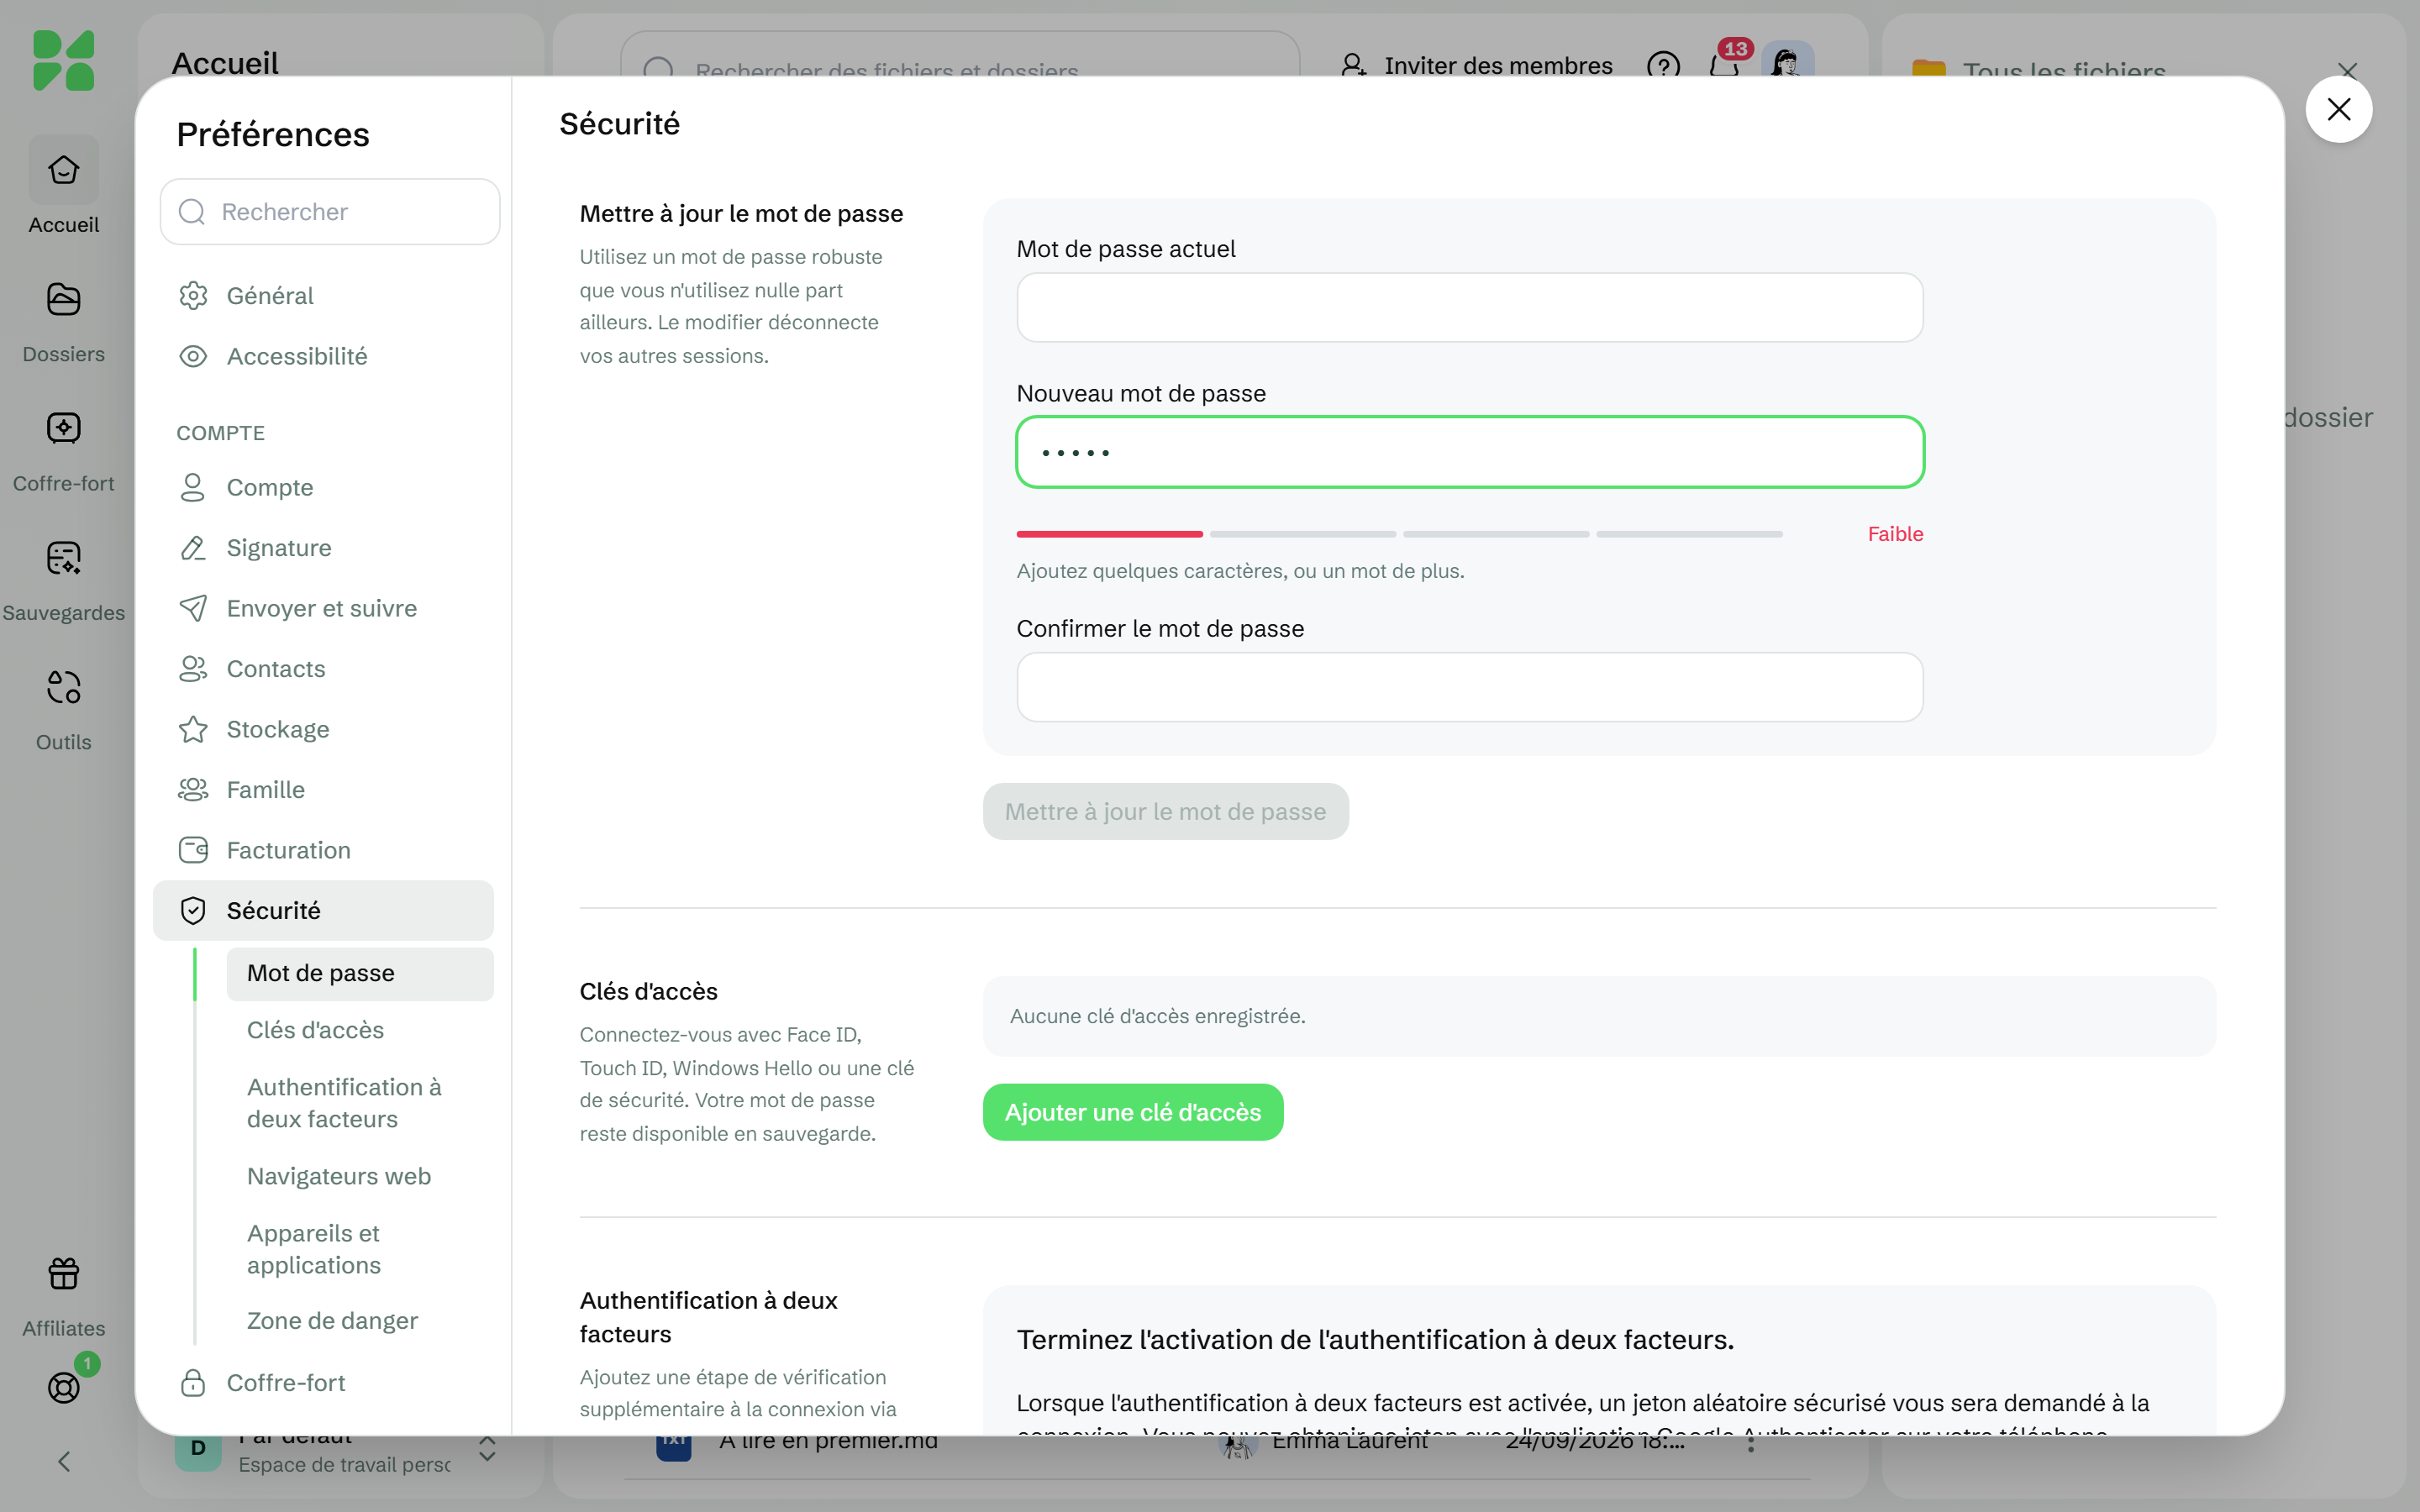Close the Préférences dialog
This screenshot has height=1512, width=2420.
coord(2339,109)
